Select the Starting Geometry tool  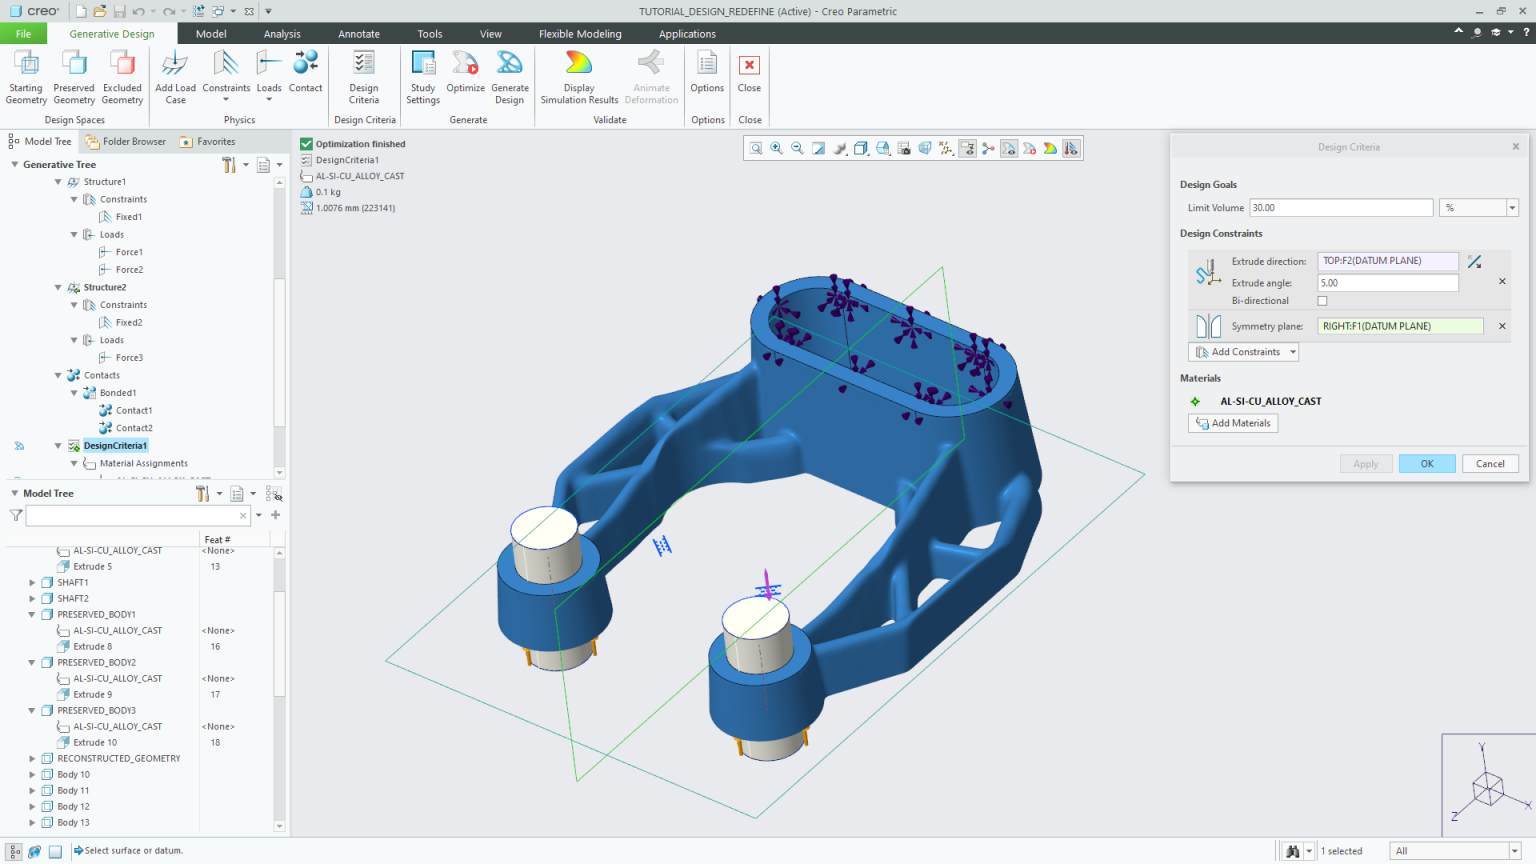[x=25, y=75]
